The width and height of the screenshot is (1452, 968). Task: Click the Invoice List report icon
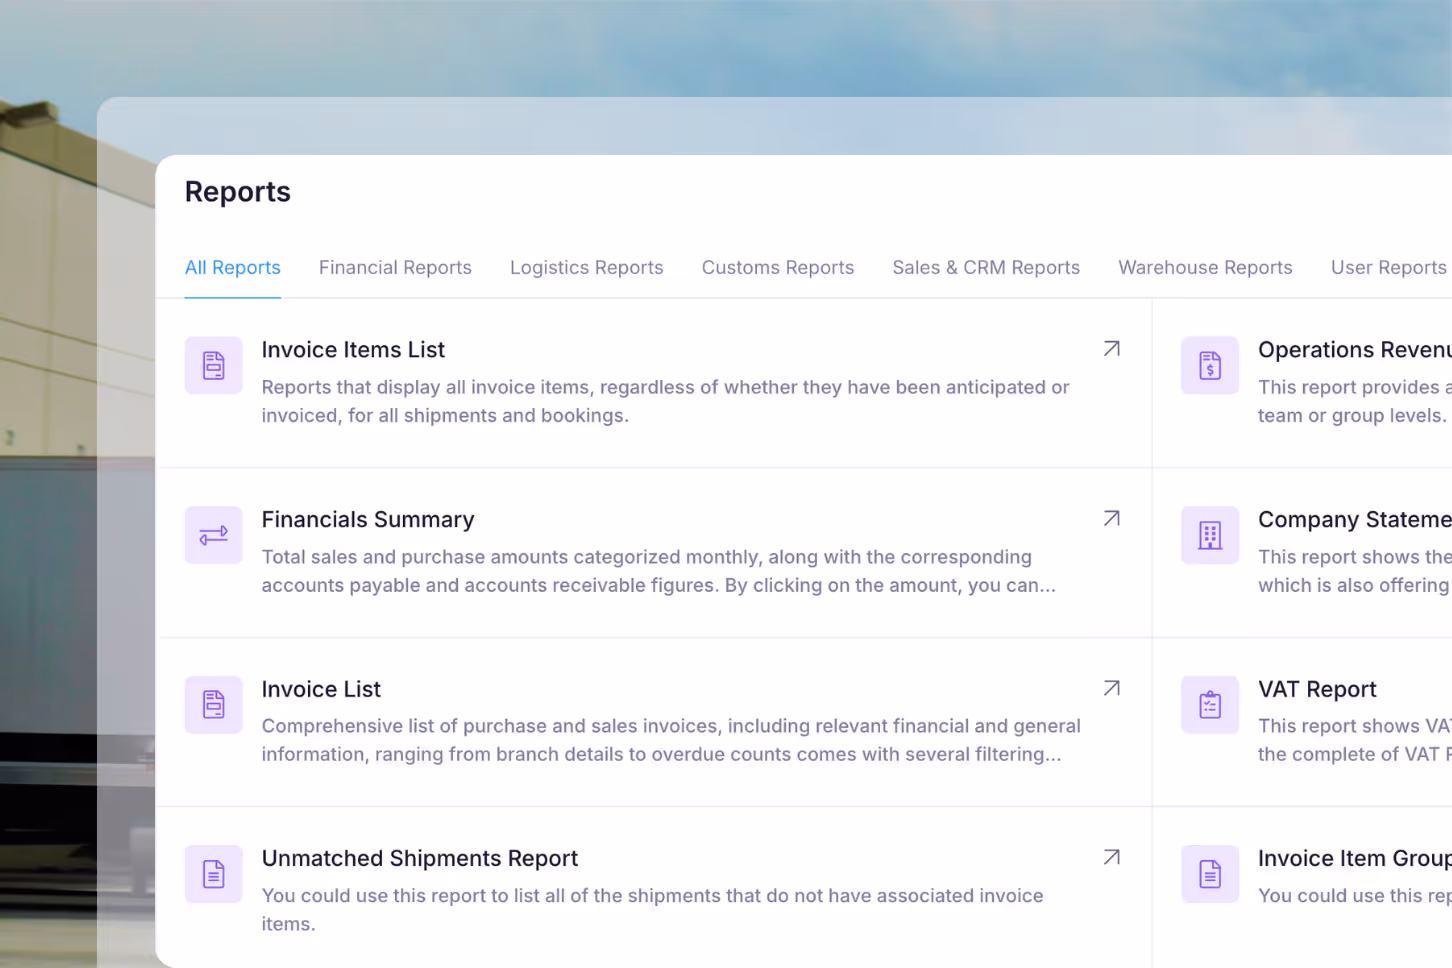tap(213, 704)
